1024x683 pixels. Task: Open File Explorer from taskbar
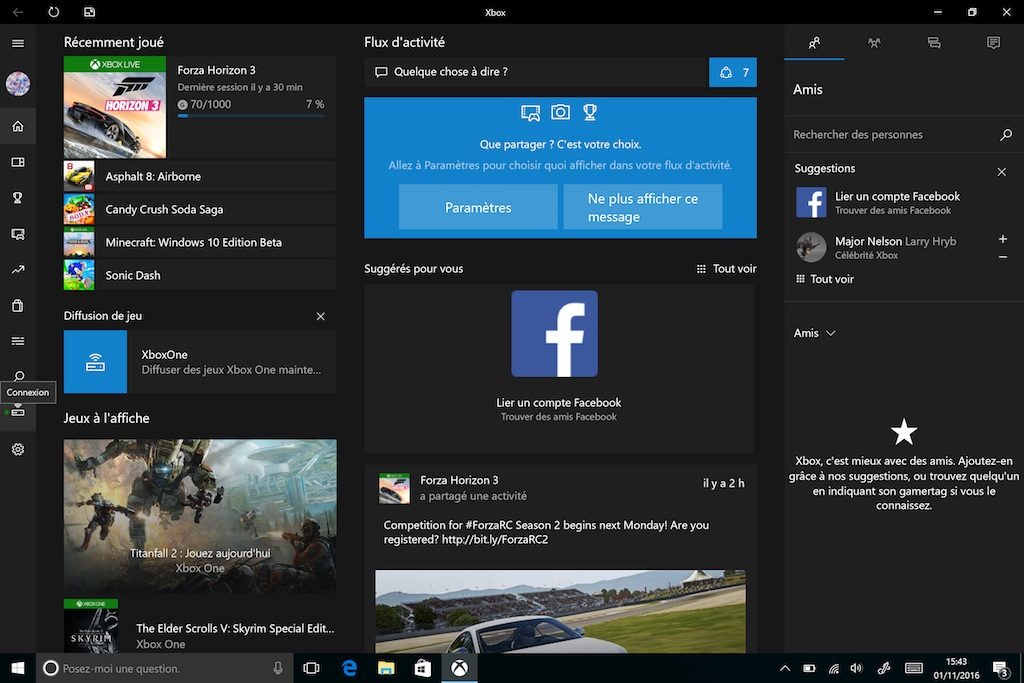(x=386, y=668)
